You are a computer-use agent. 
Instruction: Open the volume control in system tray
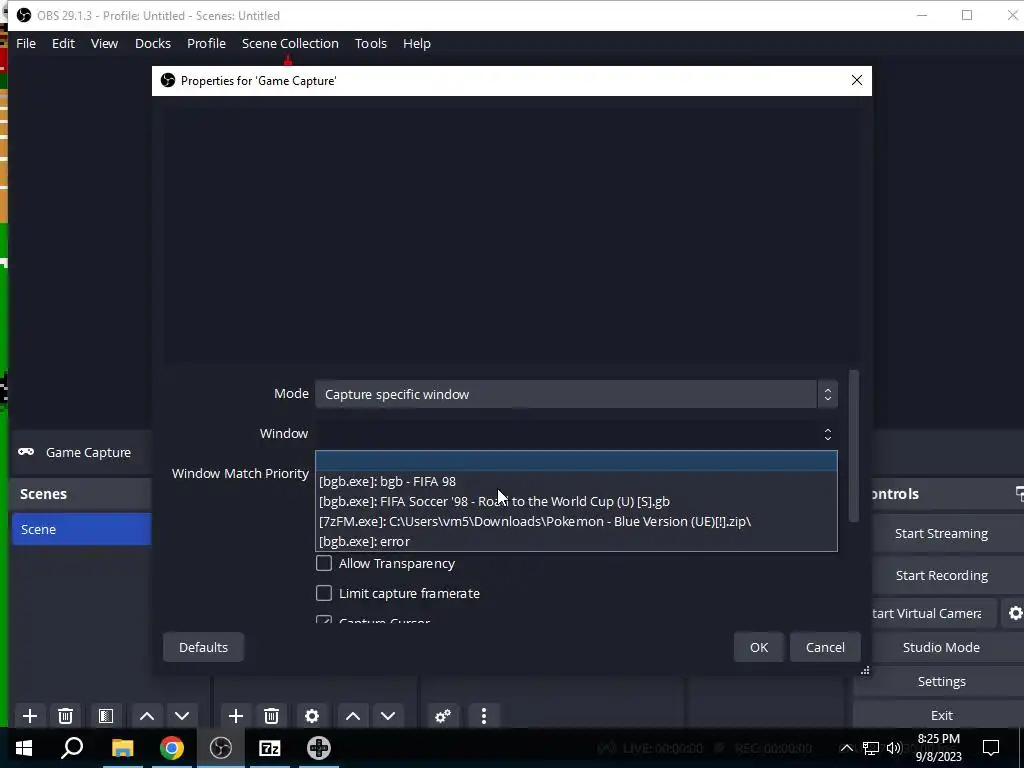click(x=894, y=748)
